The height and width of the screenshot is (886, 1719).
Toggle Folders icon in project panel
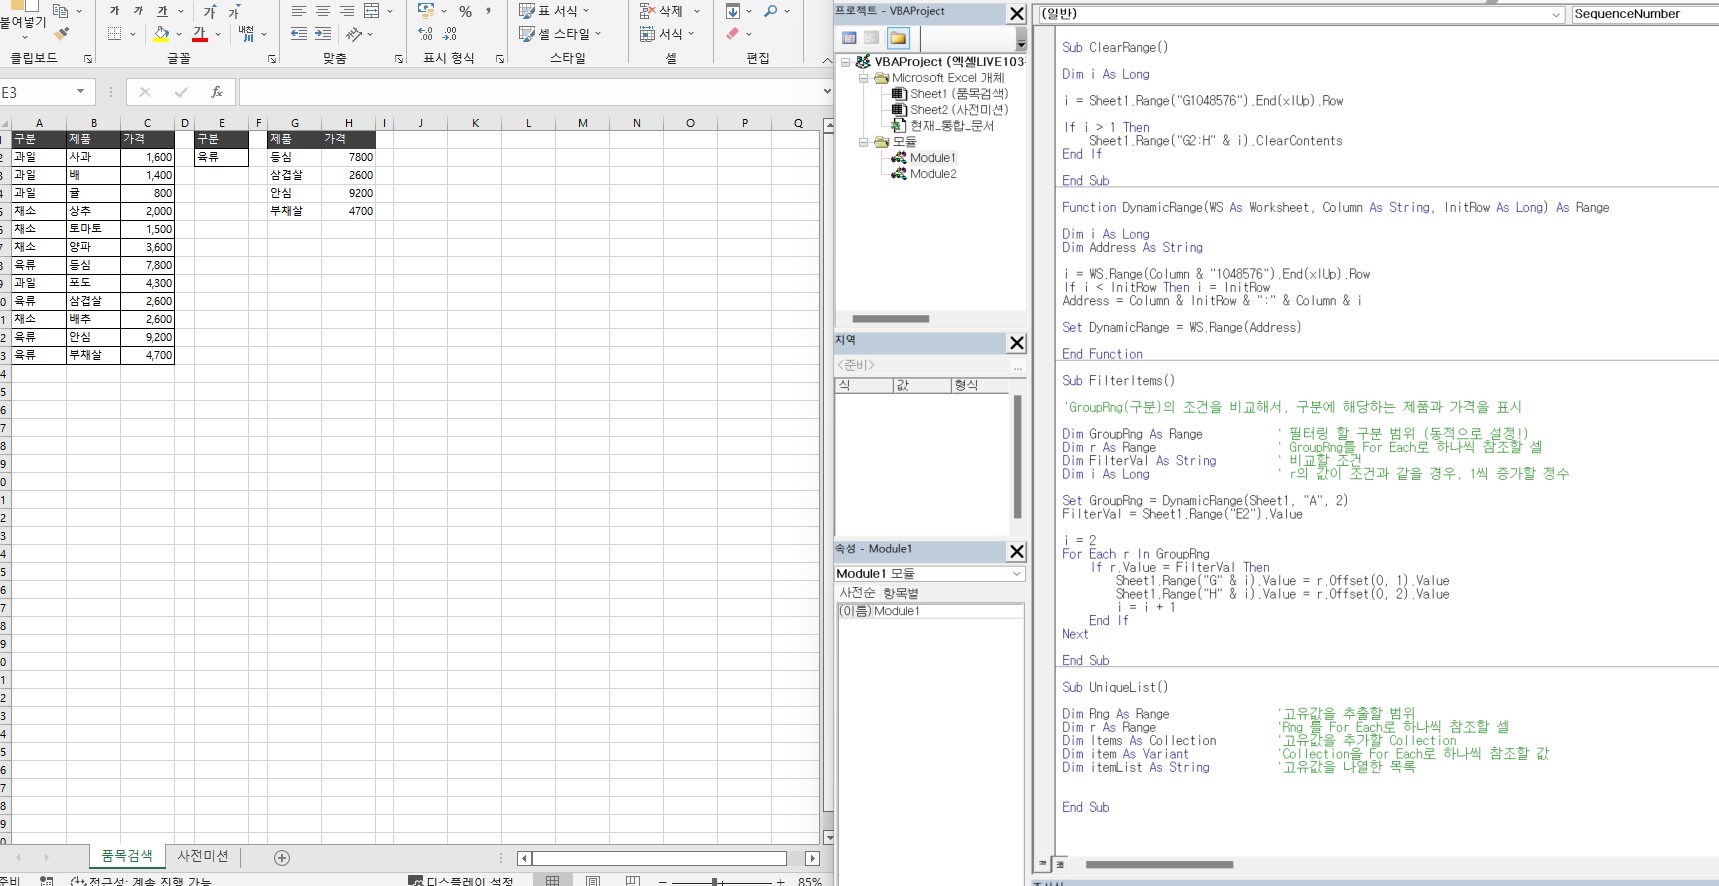(x=898, y=38)
